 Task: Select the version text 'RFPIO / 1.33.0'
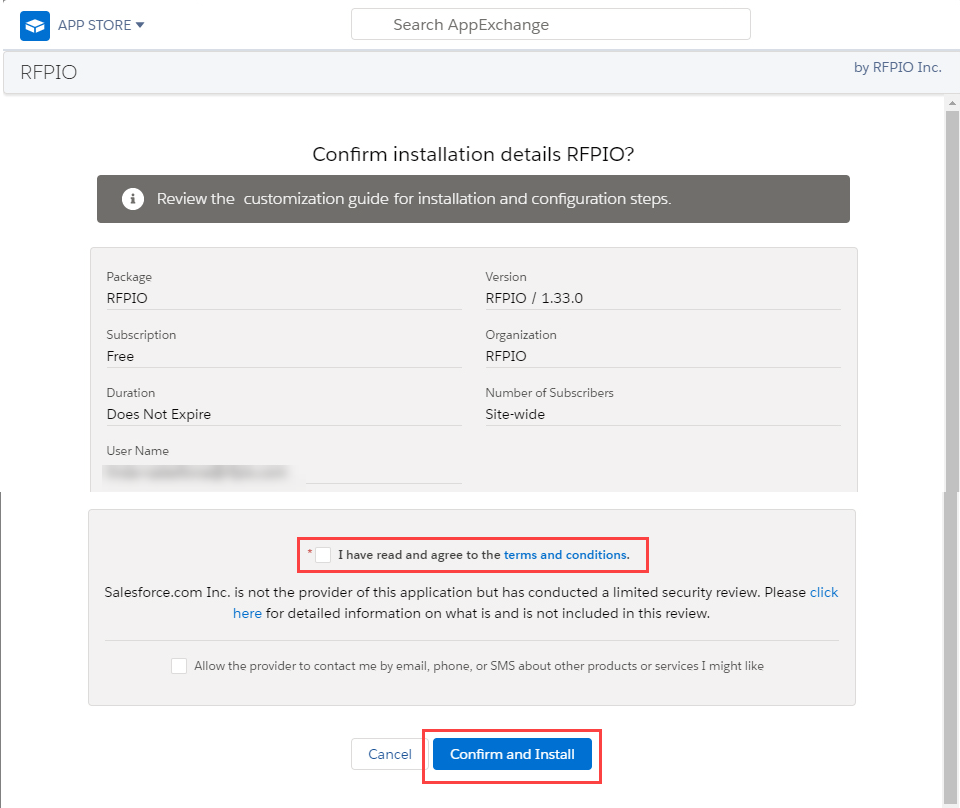(x=534, y=298)
